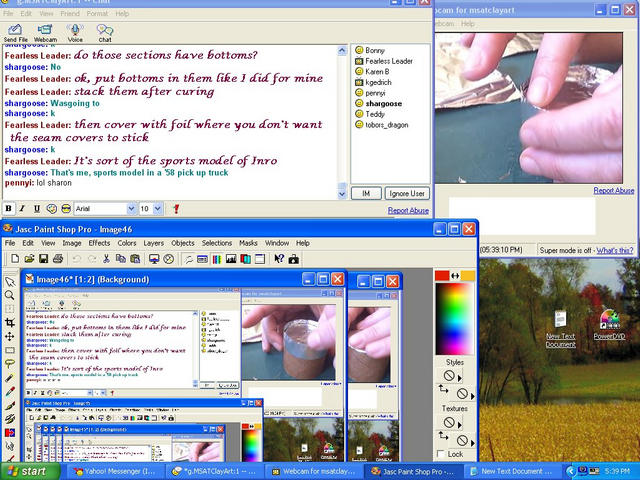Screen dimensions: 640x480
Task: Switch to New Text Document taskbar button
Action: click(x=512, y=471)
